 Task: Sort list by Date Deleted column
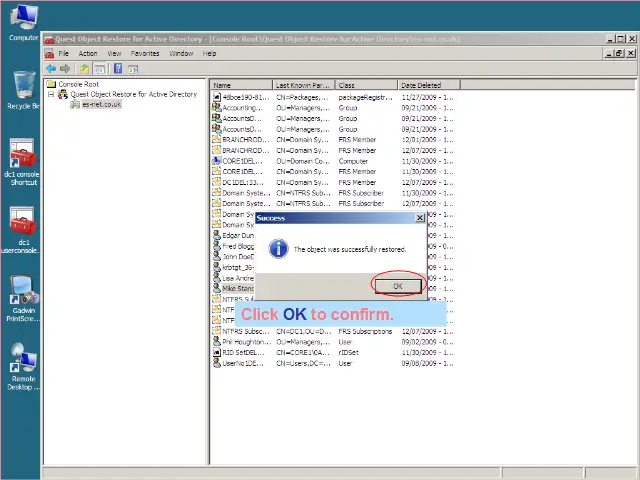pos(427,85)
